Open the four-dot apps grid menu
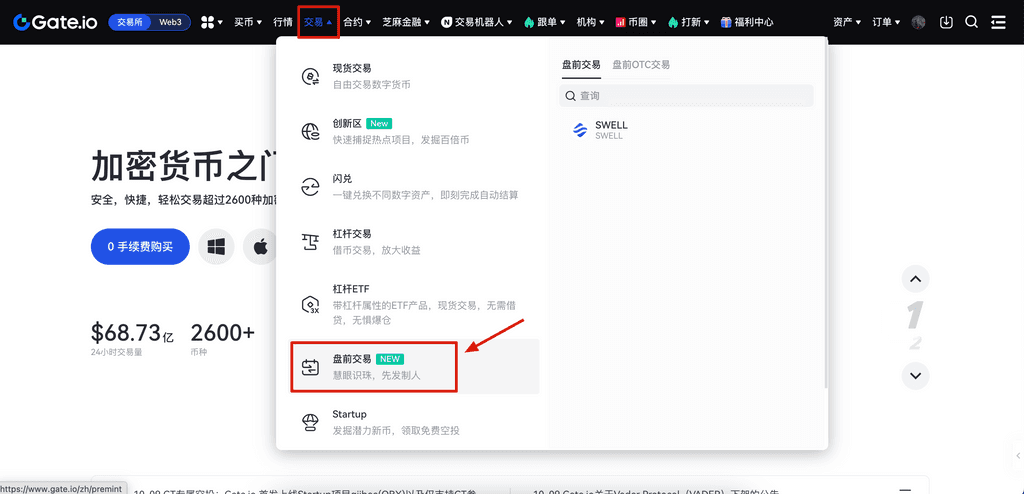Screen dimensions: 1024x494 click(211, 22)
